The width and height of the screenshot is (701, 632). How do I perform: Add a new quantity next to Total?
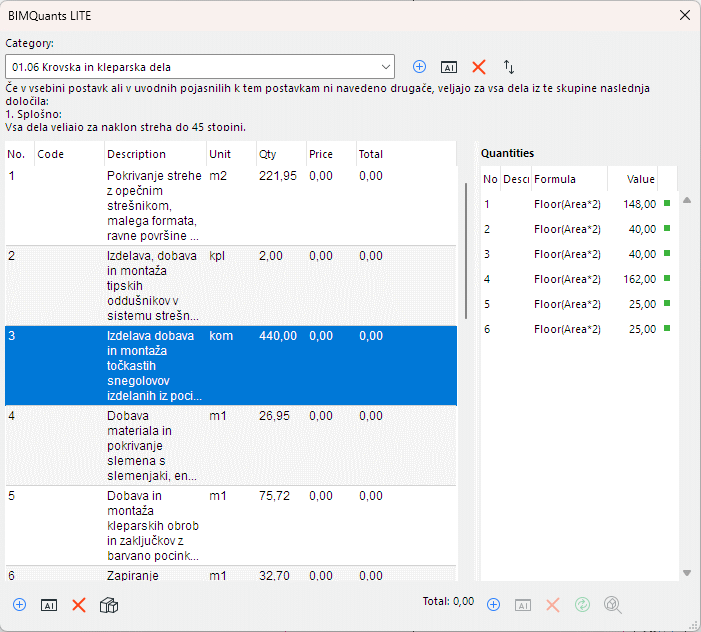(x=493, y=605)
